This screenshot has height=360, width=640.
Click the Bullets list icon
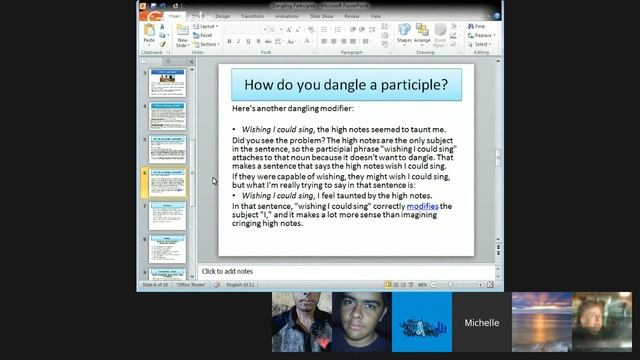[325, 29]
